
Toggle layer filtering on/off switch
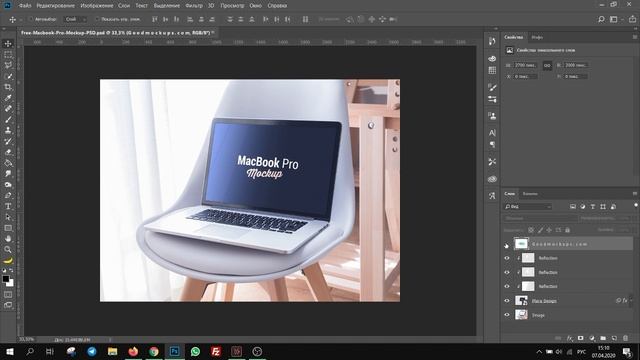636,206
